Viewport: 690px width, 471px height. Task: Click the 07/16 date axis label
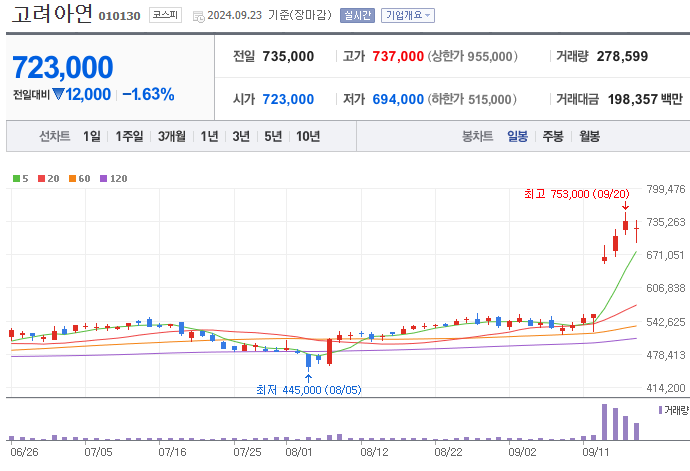coord(172,453)
